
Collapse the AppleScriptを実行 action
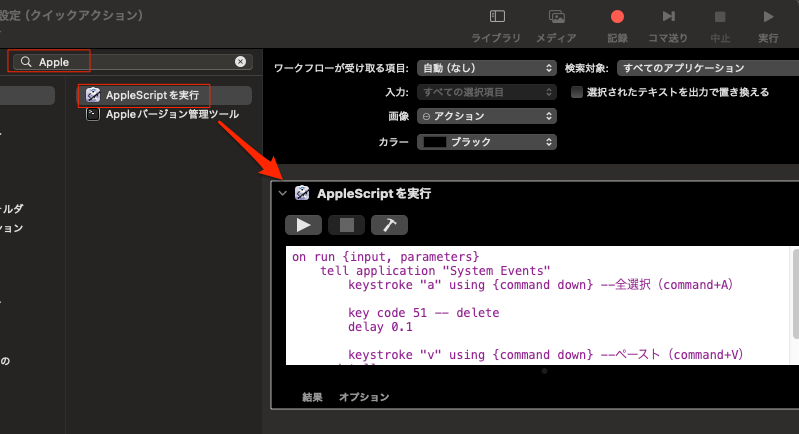(x=283, y=193)
